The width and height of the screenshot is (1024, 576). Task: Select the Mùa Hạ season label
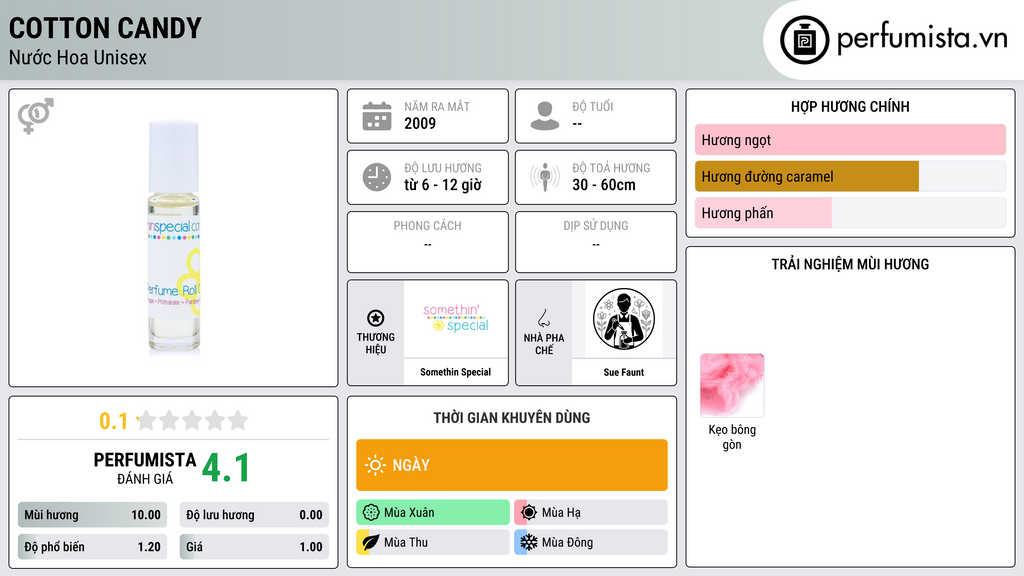pos(561,513)
